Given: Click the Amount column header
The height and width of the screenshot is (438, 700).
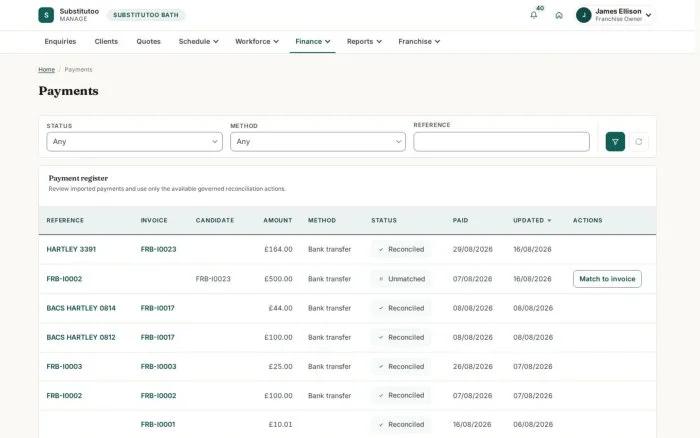Looking at the screenshot, I should click(278, 221).
